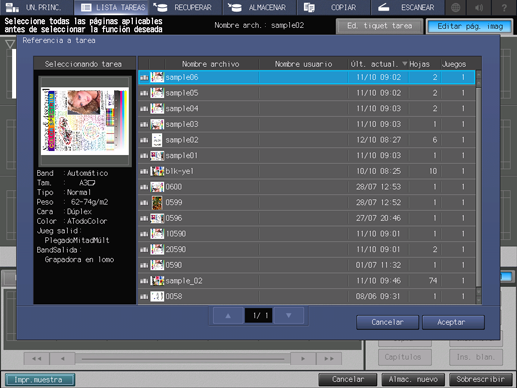Select the sample04 file name
This screenshot has height=388, width=517.
(x=182, y=109)
